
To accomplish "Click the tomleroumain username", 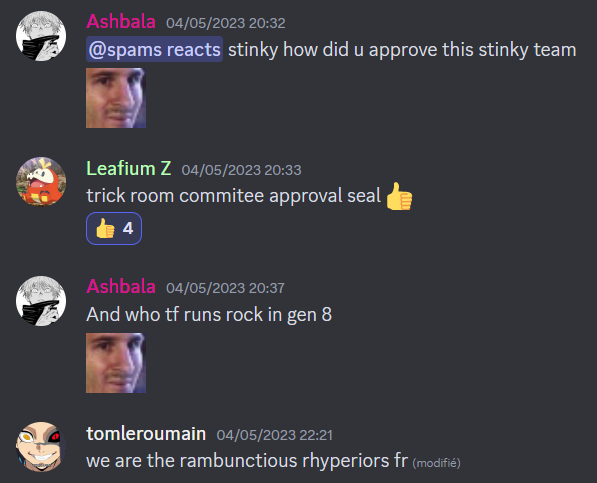I will (146, 434).
